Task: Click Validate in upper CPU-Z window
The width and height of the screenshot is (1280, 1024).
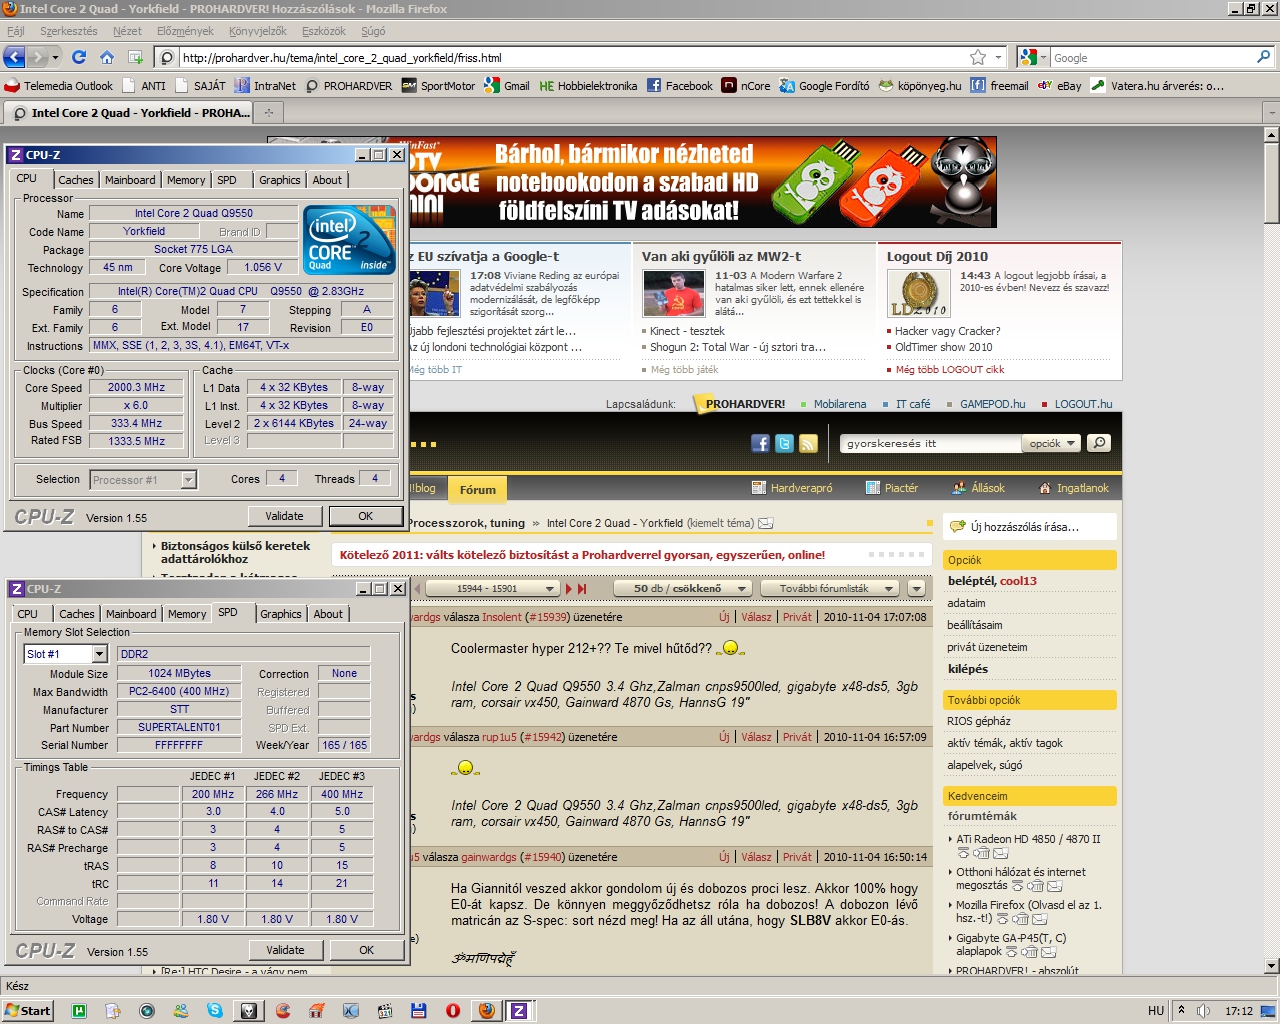Action: pos(285,516)
